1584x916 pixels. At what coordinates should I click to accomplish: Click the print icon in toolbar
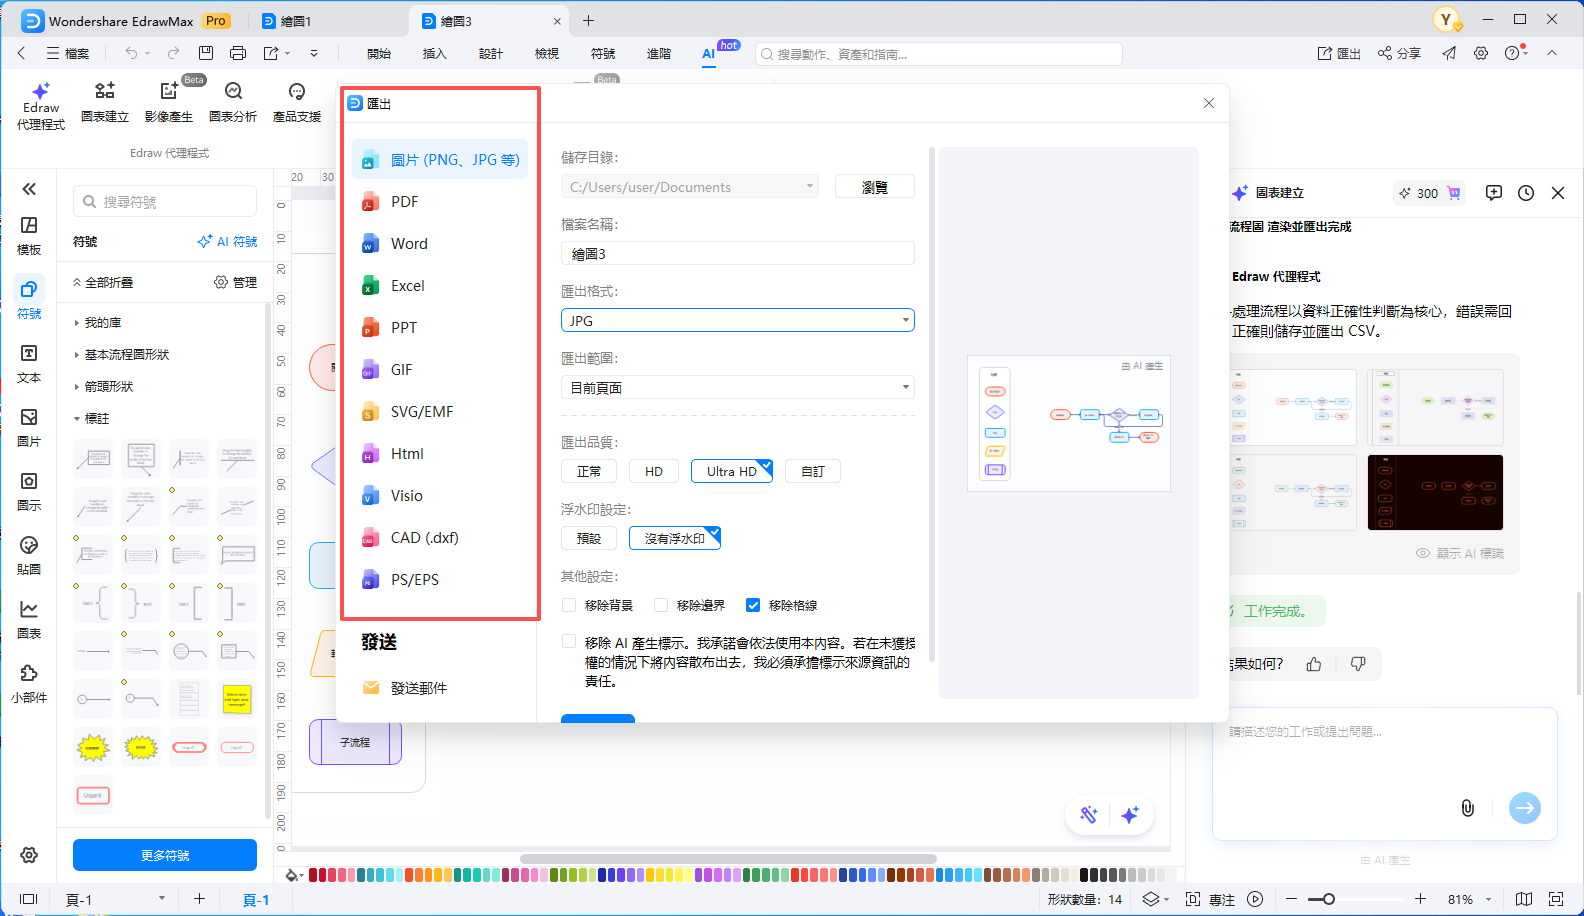pyautogui.click(x=238, y=53)
